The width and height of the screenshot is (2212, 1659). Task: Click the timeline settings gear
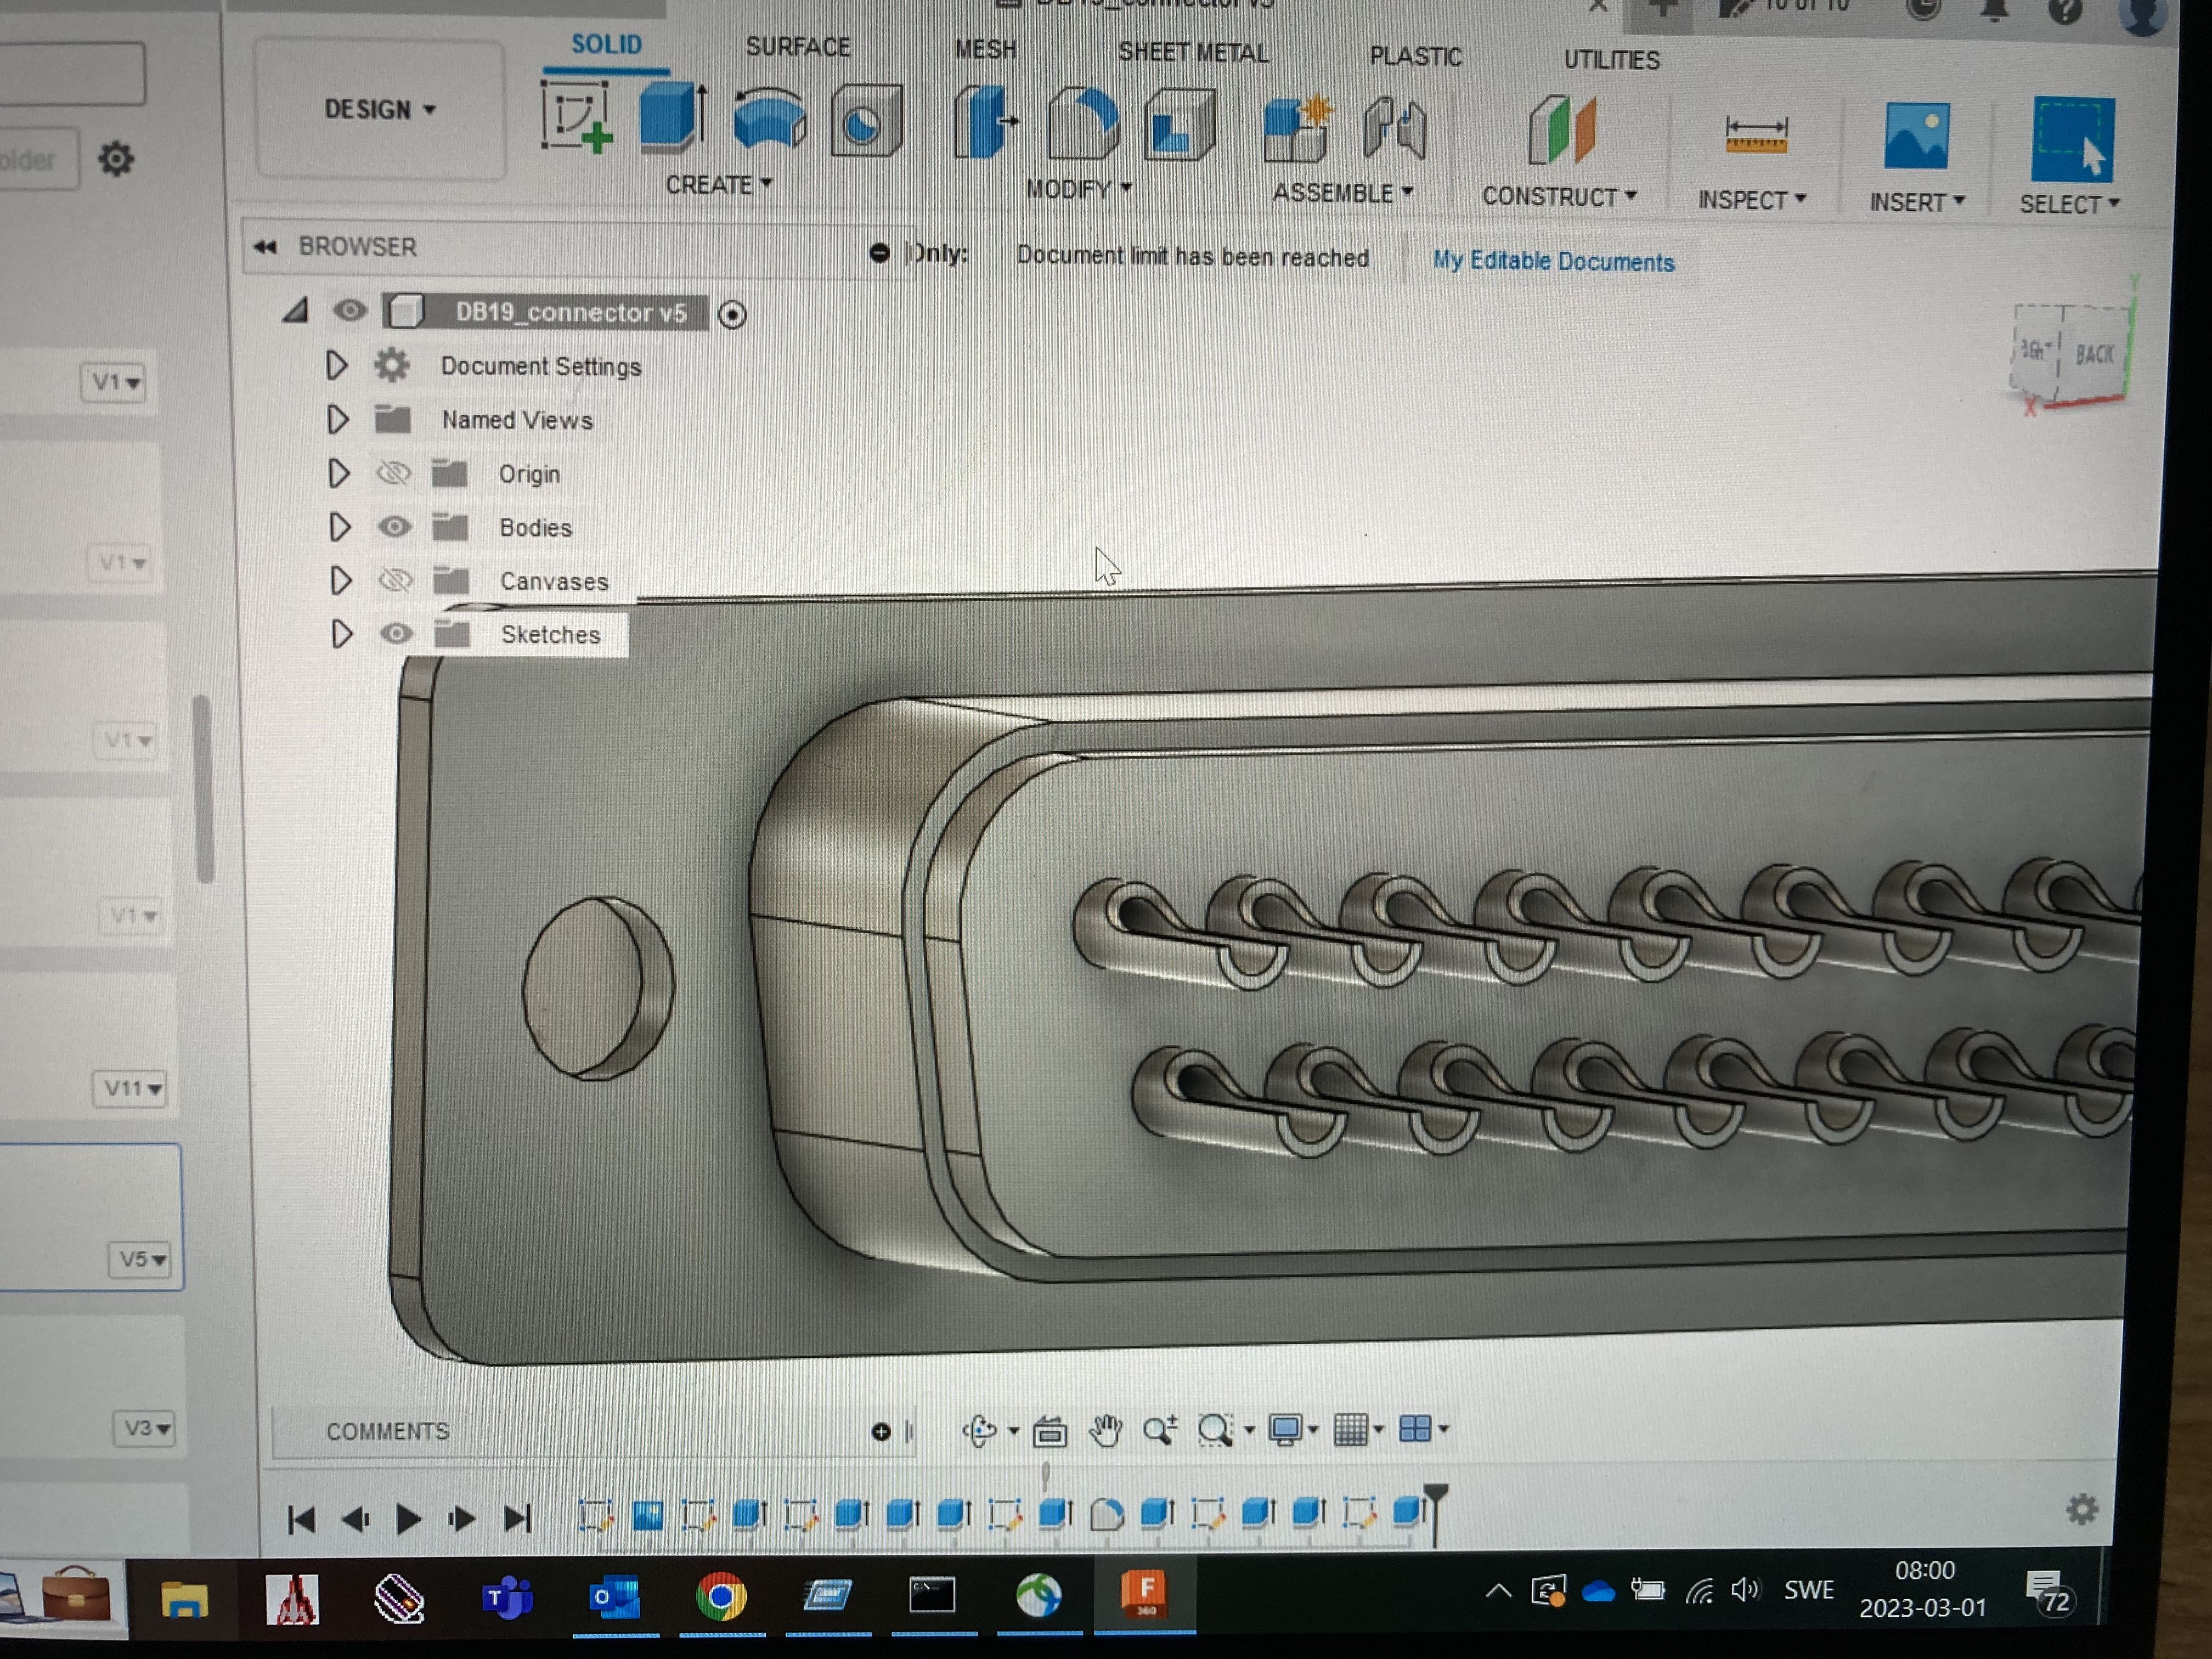tap(2081, 1510)
